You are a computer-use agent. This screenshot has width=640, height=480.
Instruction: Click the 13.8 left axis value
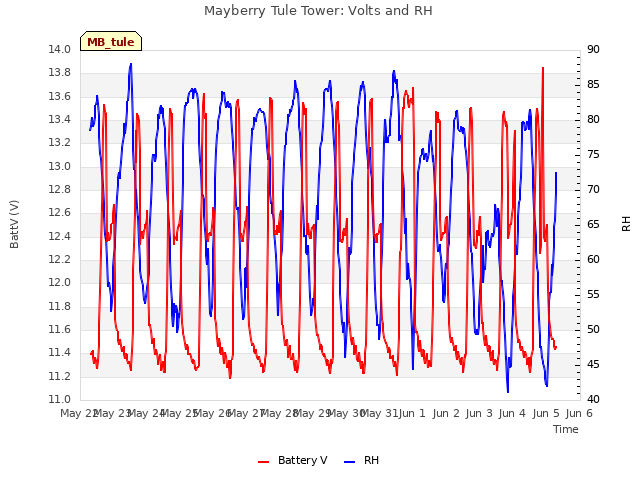[60, 73]
